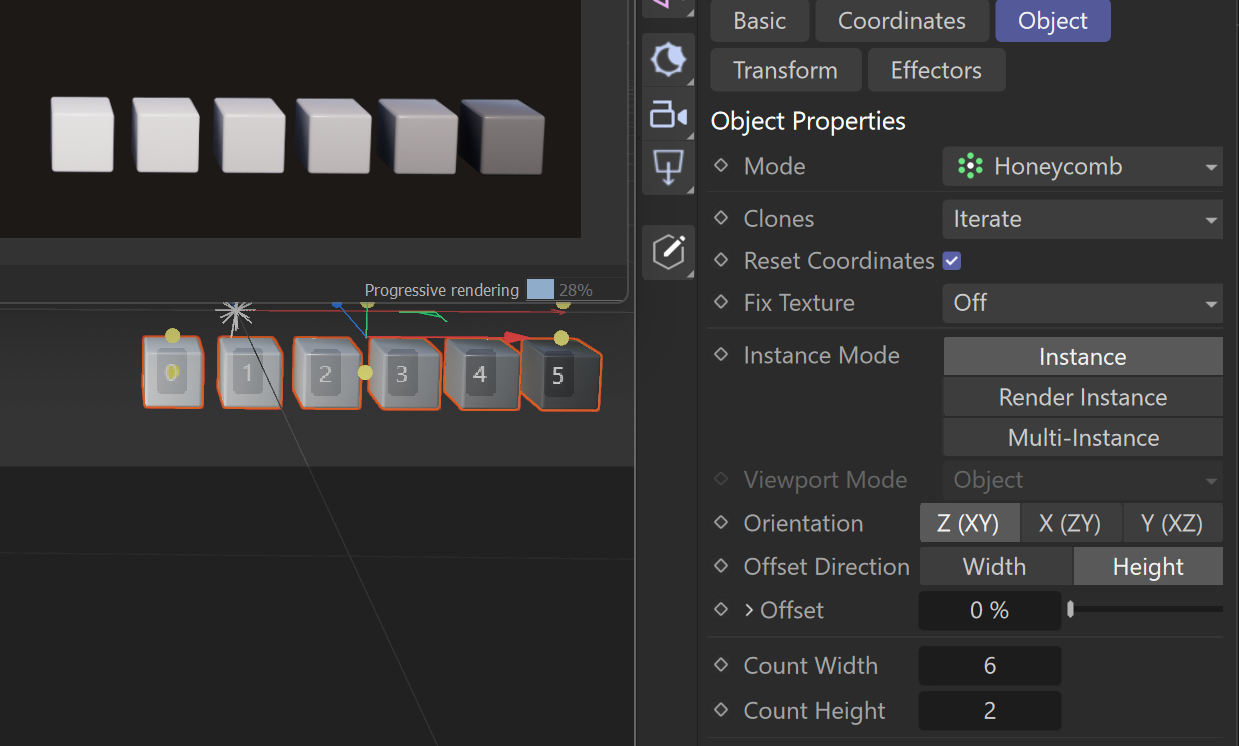The width and height of the screenshot is (1239, 746).
Task: Select the downward-arrow screen icon in the sidebar
Action: (667, 167)
